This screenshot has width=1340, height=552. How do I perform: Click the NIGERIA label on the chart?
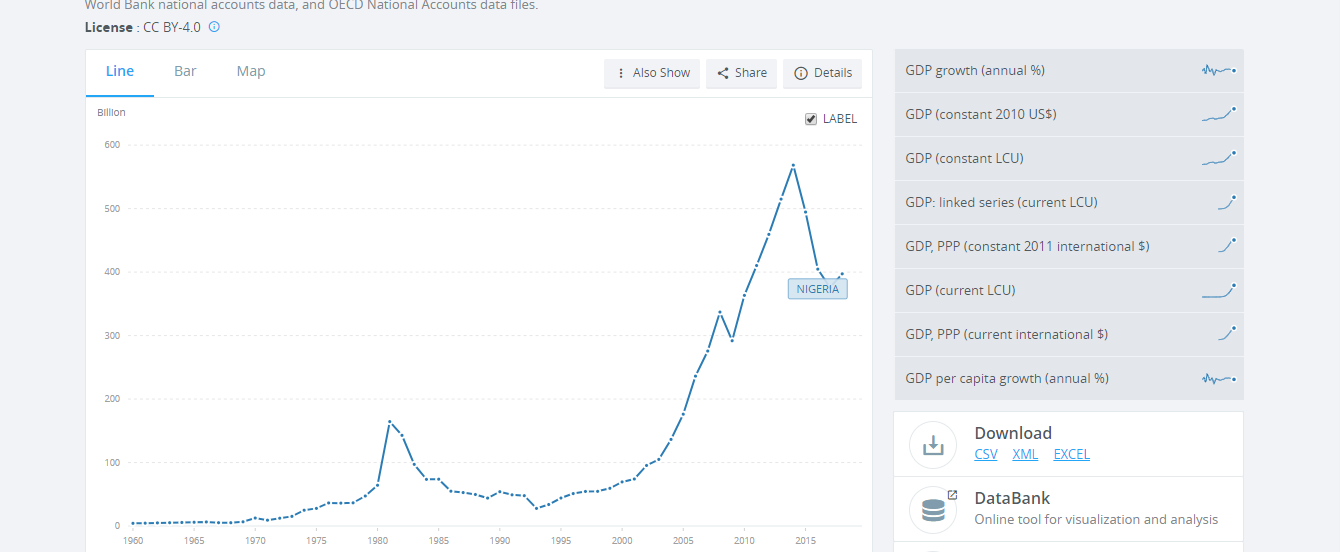coord(817,289)
